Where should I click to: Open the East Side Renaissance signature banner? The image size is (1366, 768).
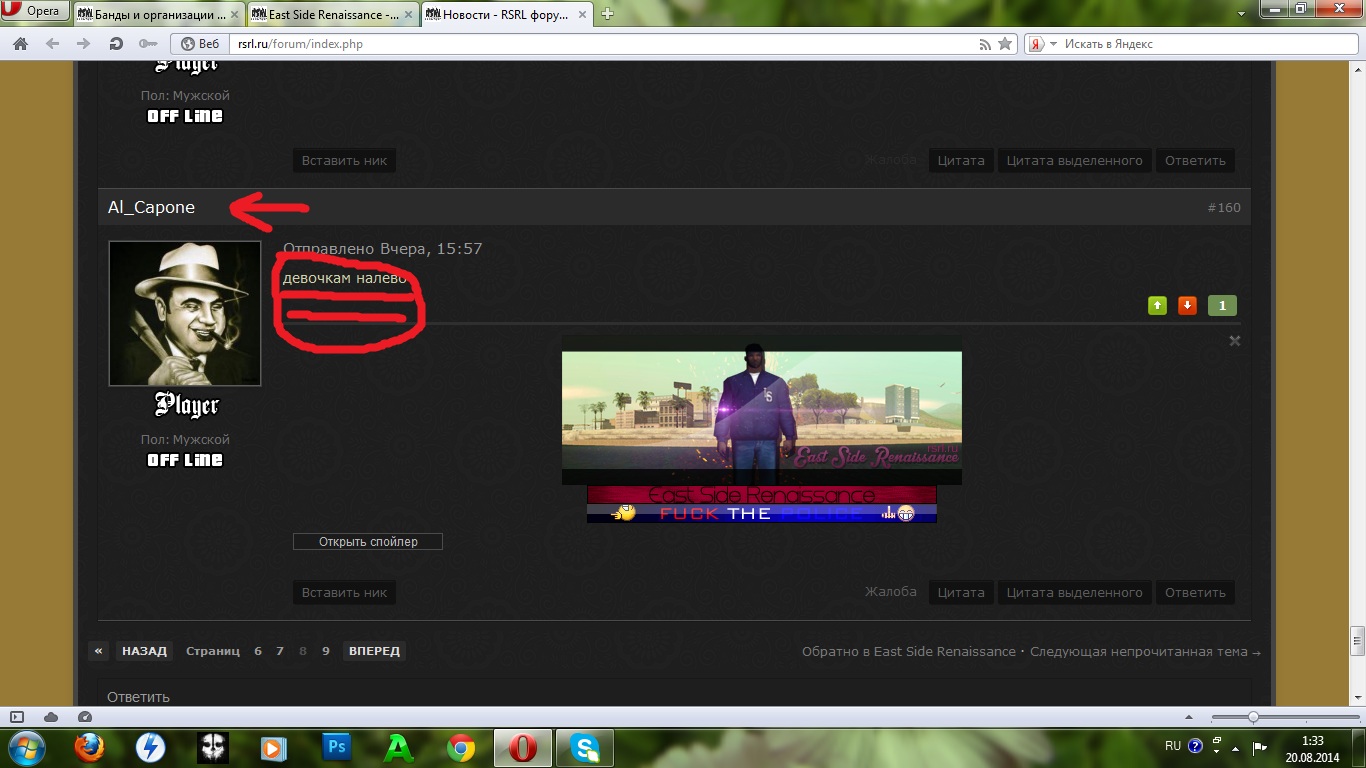[x=762, y=410]
